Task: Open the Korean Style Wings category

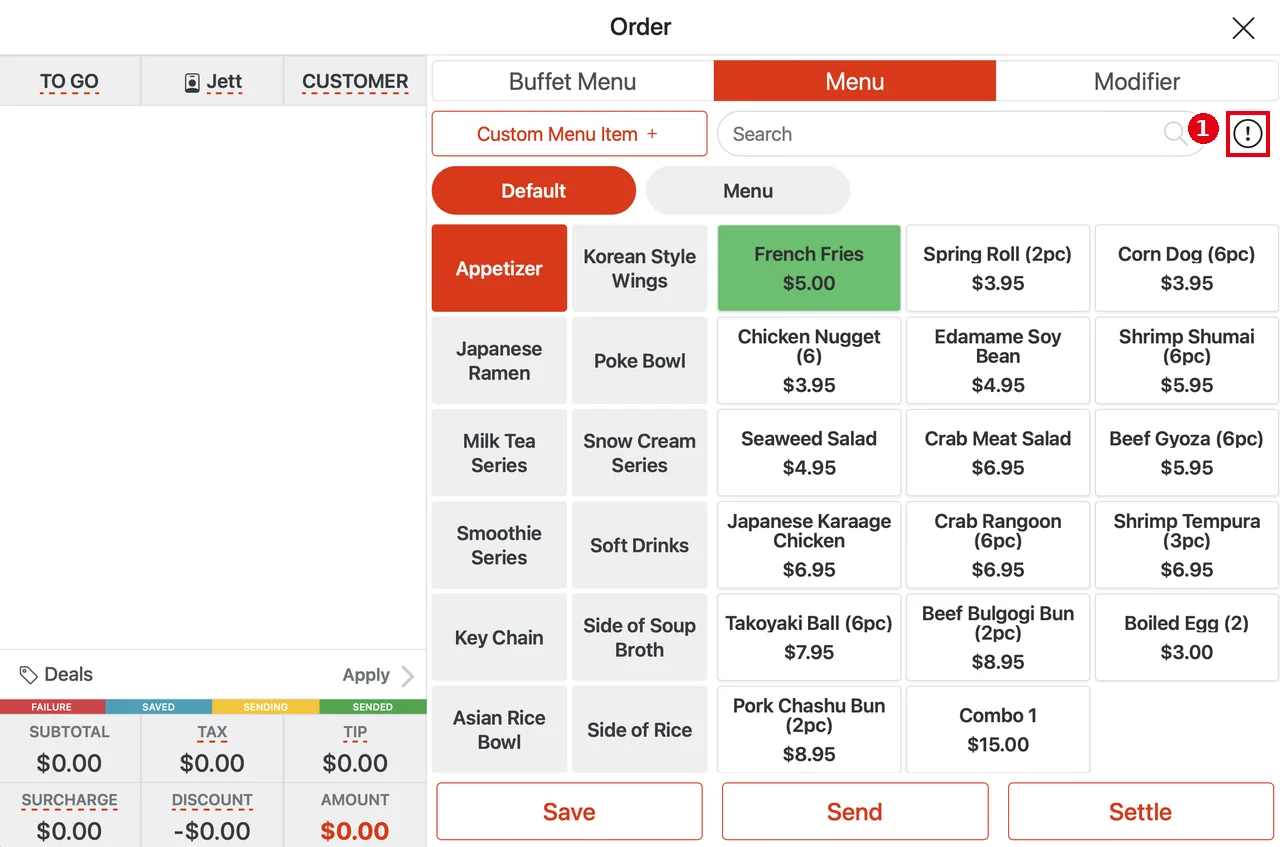Action: coord(640,268)
